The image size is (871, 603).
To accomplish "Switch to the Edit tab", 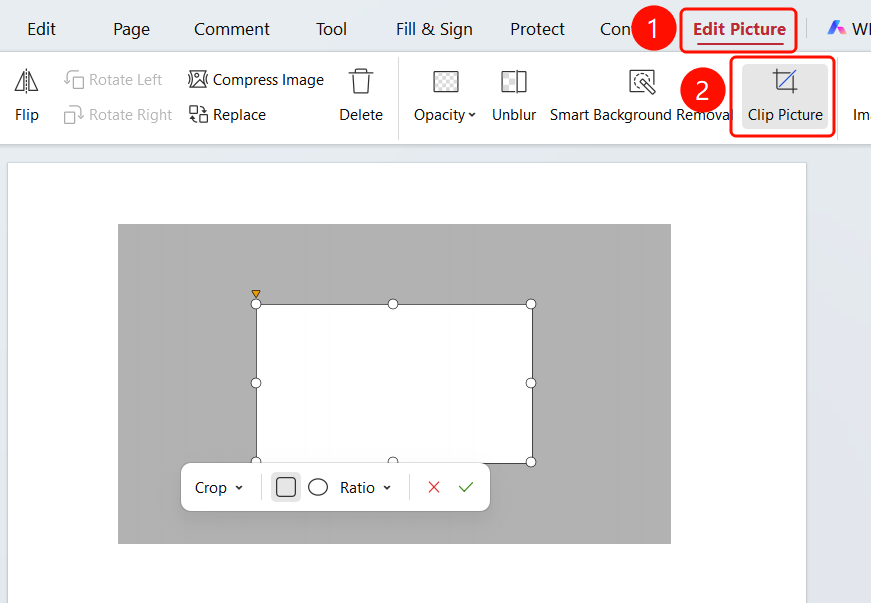I will click(x=42, y=29).
